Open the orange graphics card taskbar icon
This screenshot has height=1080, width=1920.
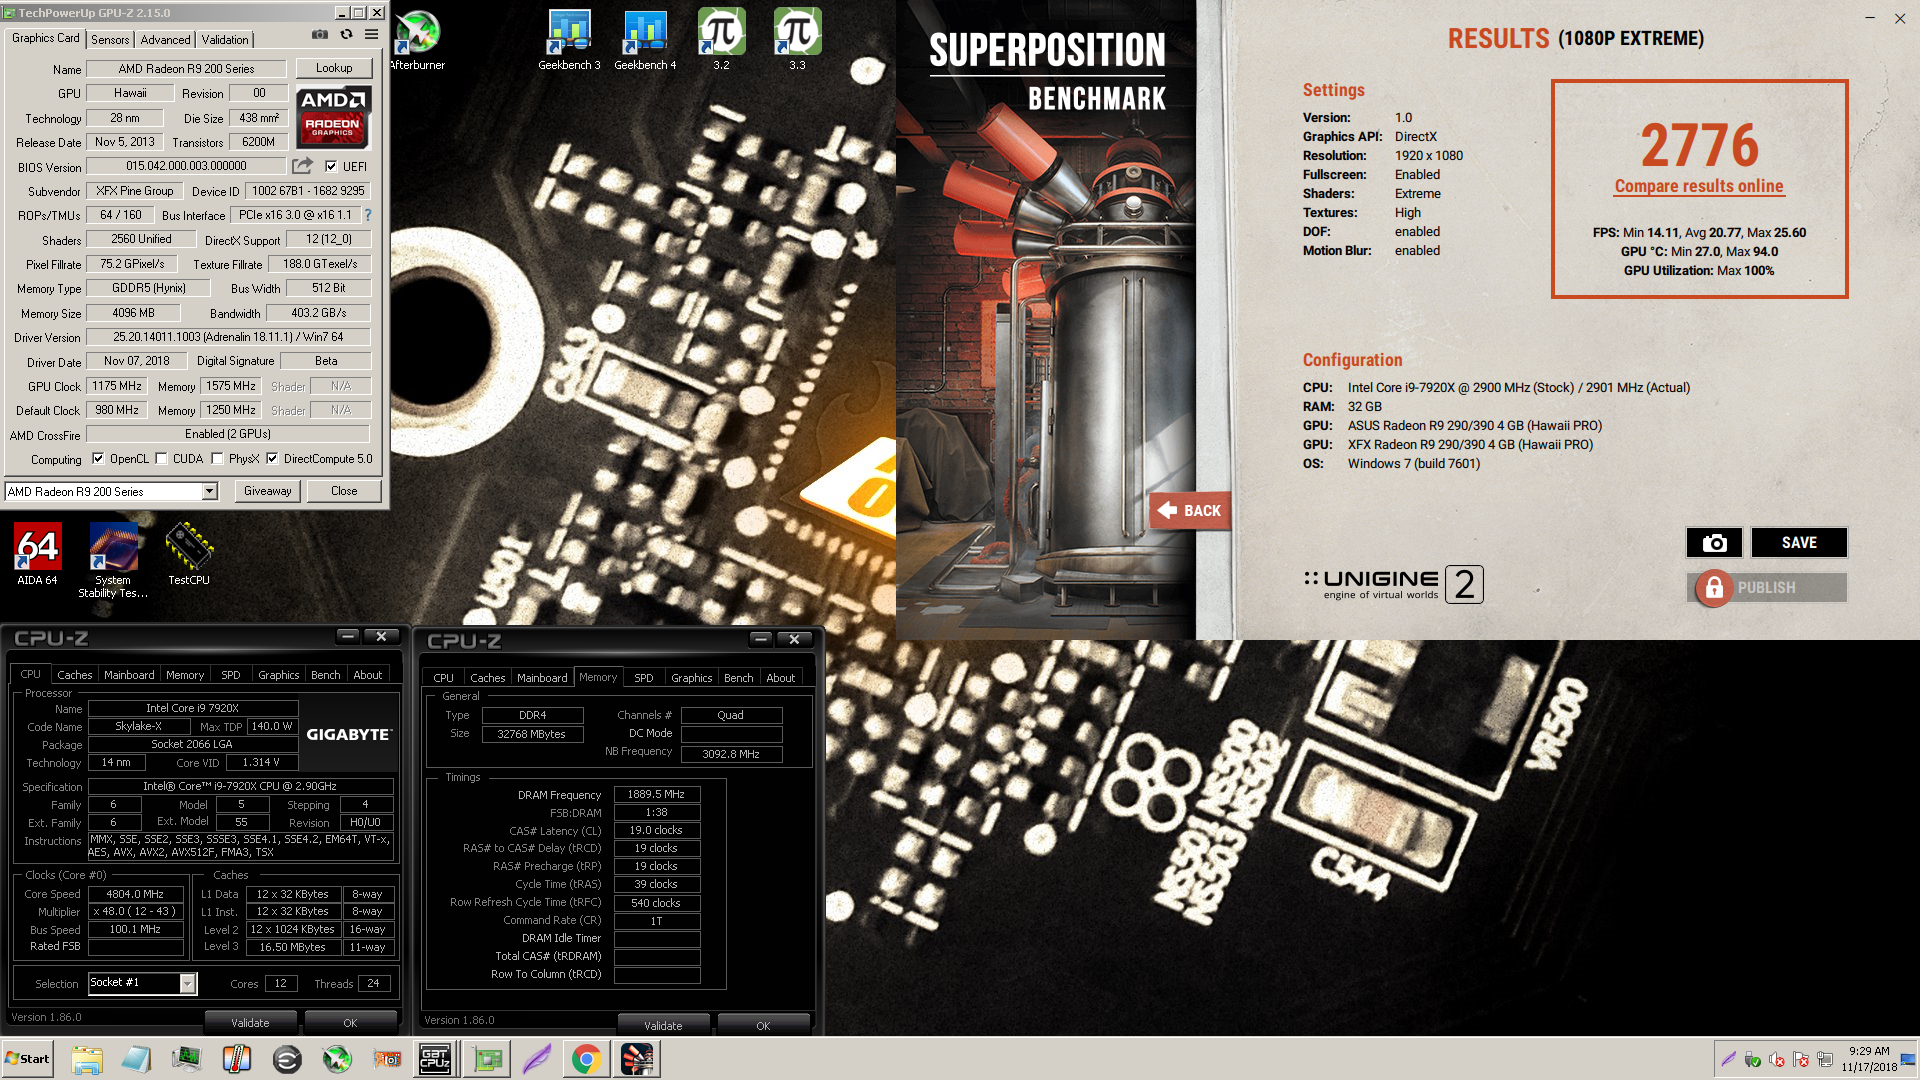coord(387,1059)
